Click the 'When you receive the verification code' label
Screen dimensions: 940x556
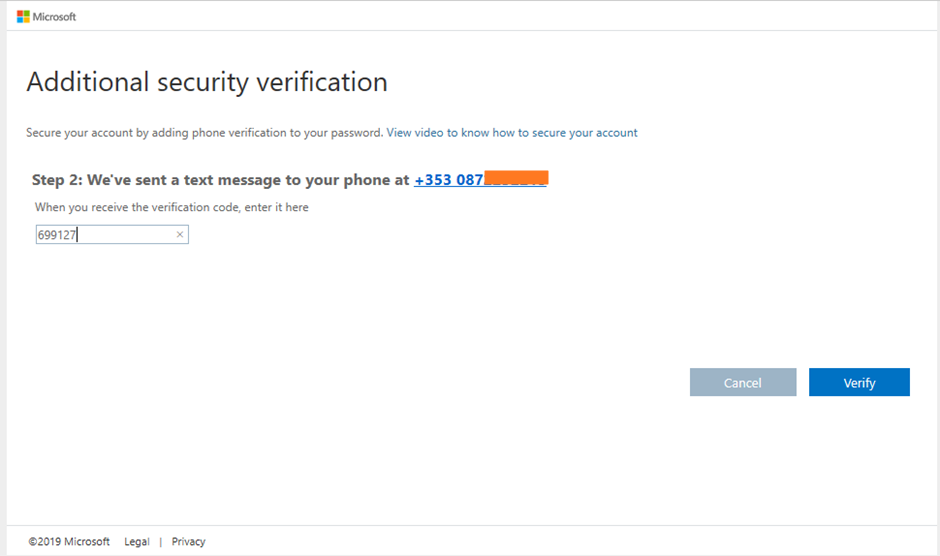point(171,207)
